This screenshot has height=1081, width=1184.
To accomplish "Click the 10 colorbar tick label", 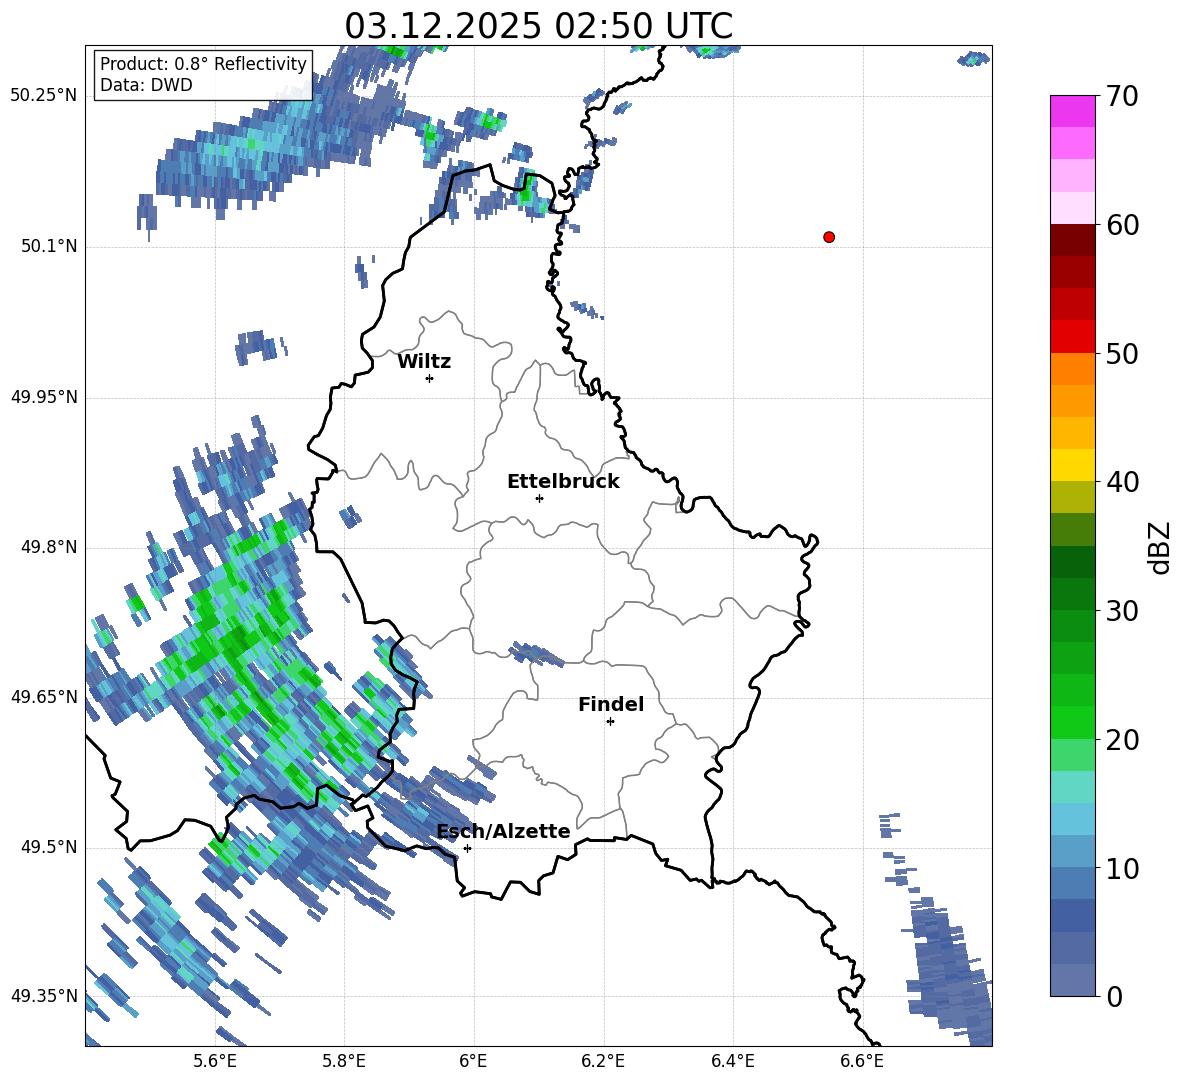I will pyautogui.click(x=1122, y=869).
